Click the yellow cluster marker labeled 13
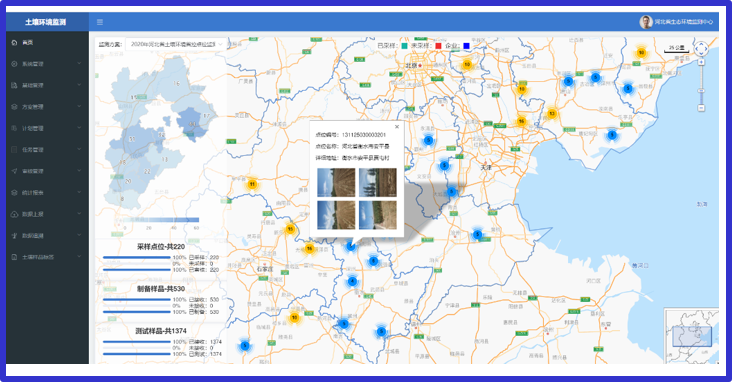The width and height of the screenshot is (732, 382). [x=552, y=113]
